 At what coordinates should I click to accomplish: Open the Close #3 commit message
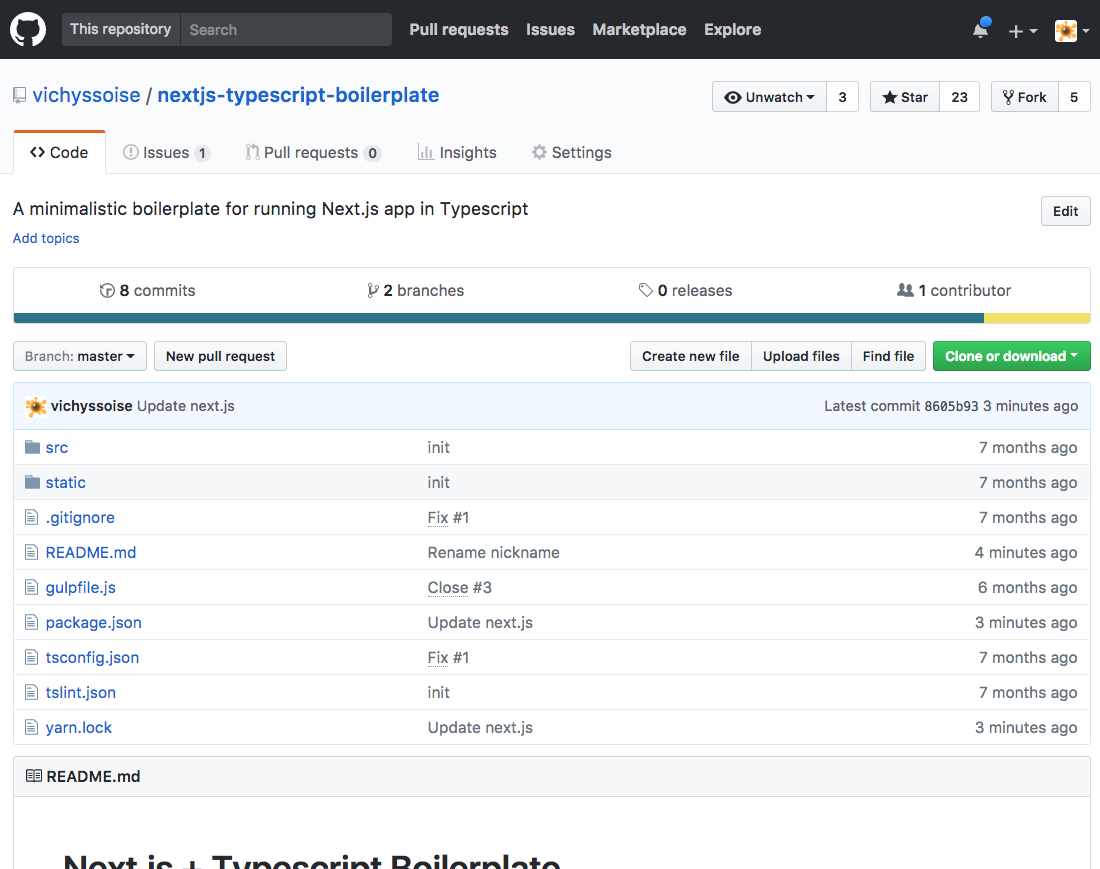460,588
